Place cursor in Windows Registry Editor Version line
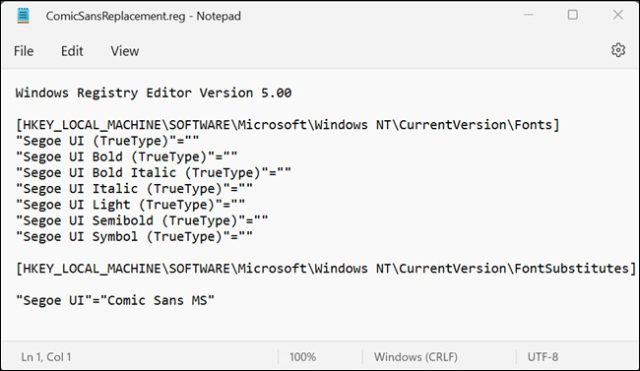Screen dimensions: 640x371 tap(153, 93)
